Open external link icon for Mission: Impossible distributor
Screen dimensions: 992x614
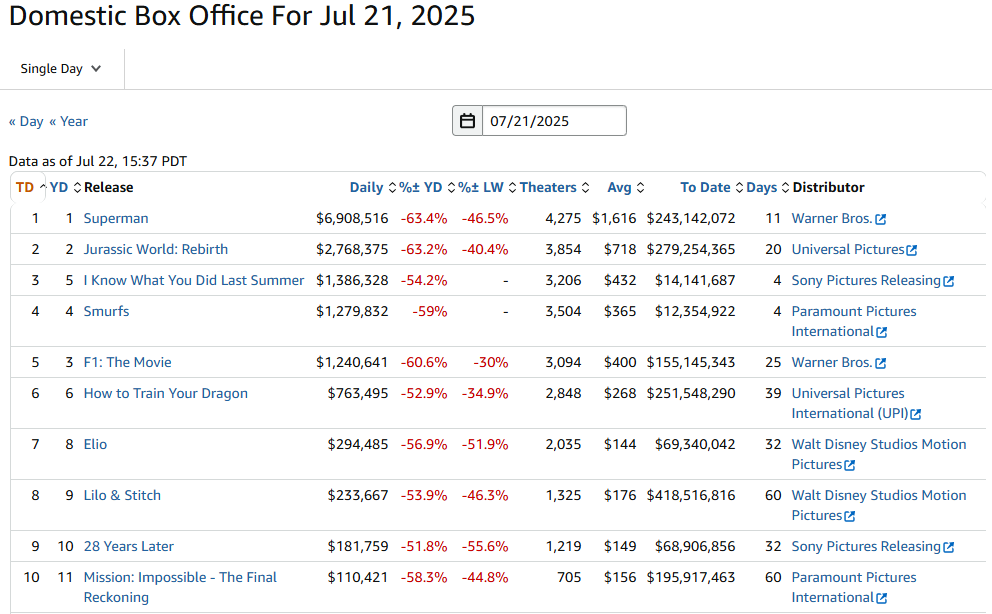click(x=882, y=598)
